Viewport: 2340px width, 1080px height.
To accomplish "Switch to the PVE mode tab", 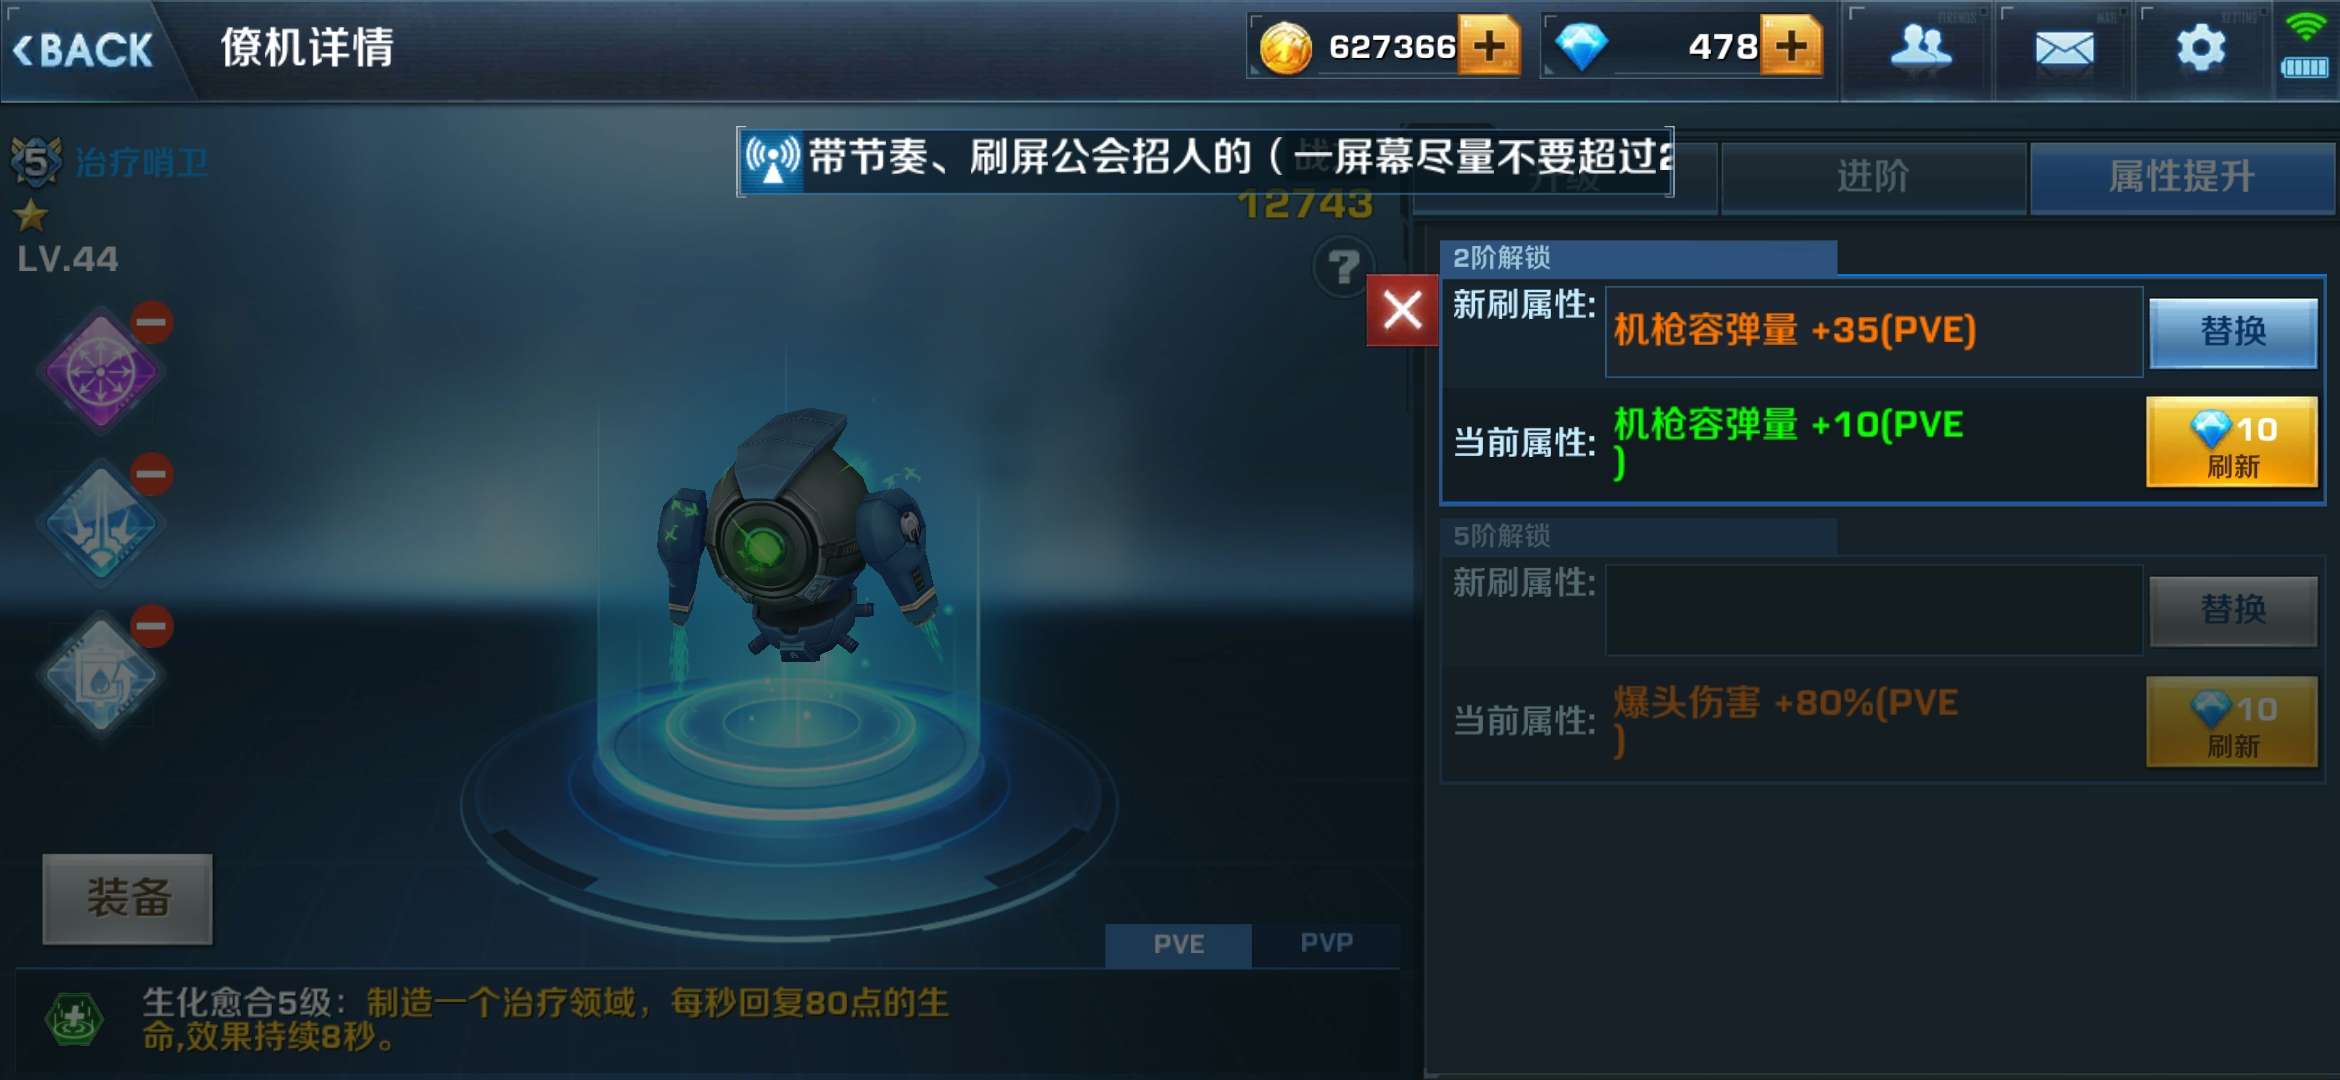I will coord(1178,944).
